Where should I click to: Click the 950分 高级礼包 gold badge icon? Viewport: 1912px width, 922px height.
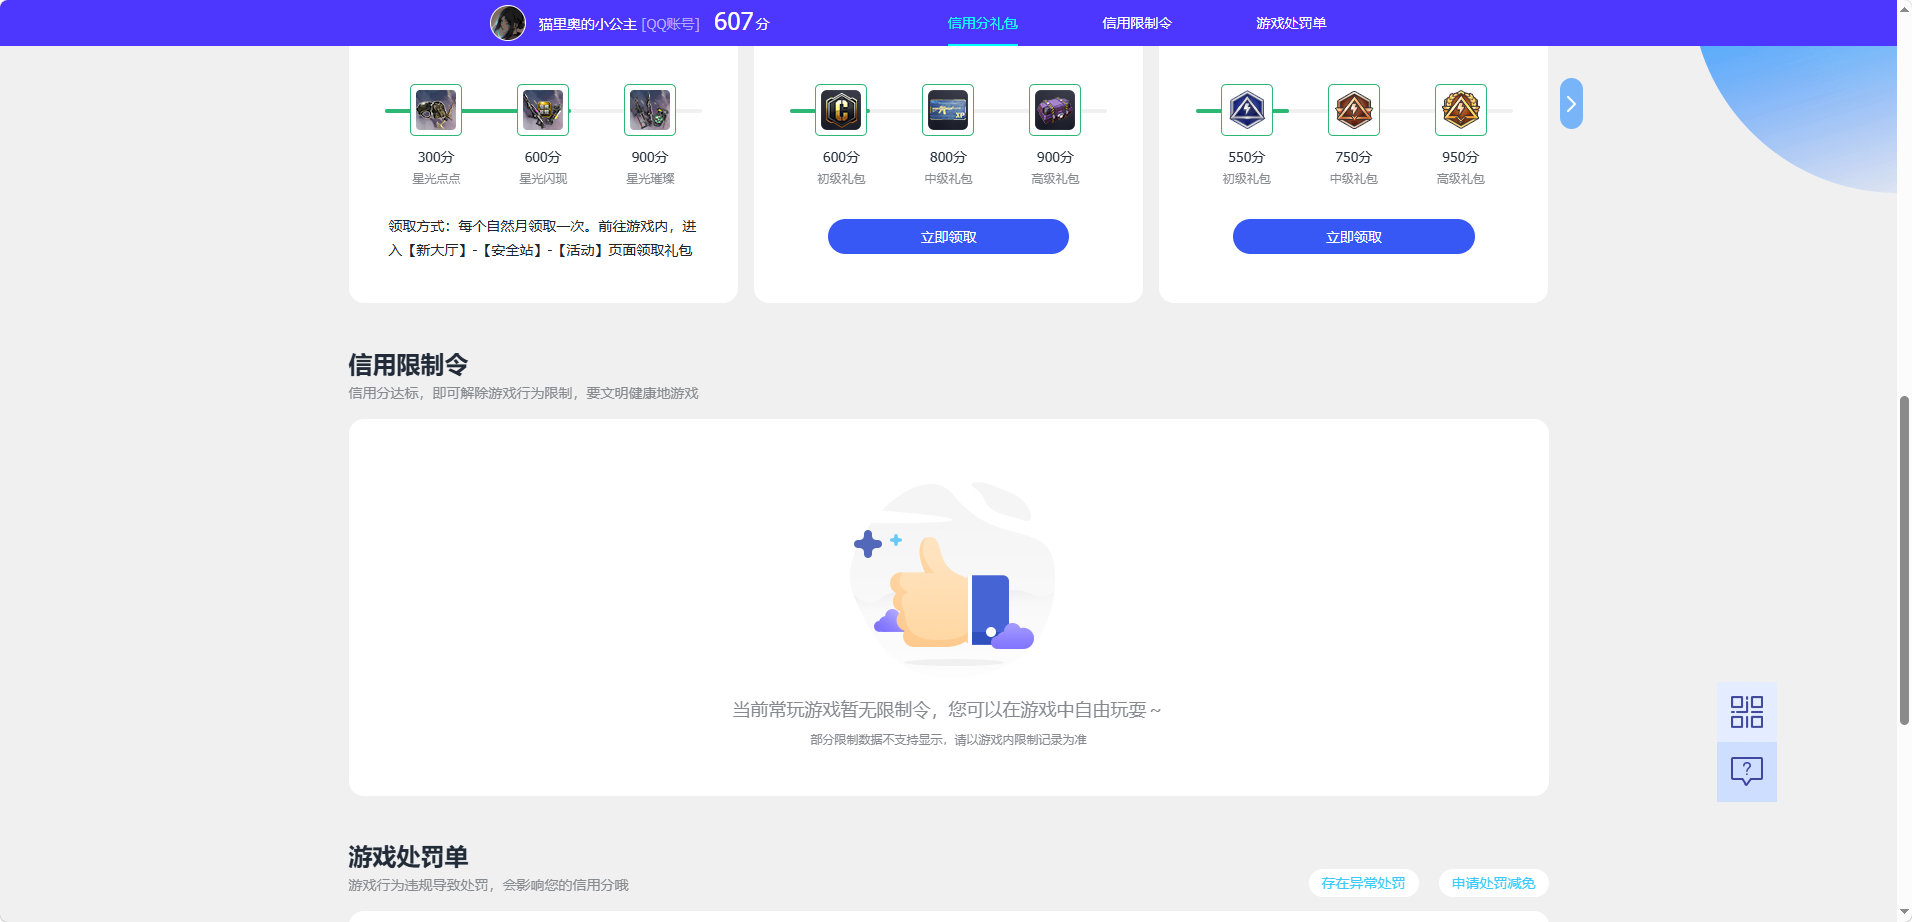point(1461,110)
